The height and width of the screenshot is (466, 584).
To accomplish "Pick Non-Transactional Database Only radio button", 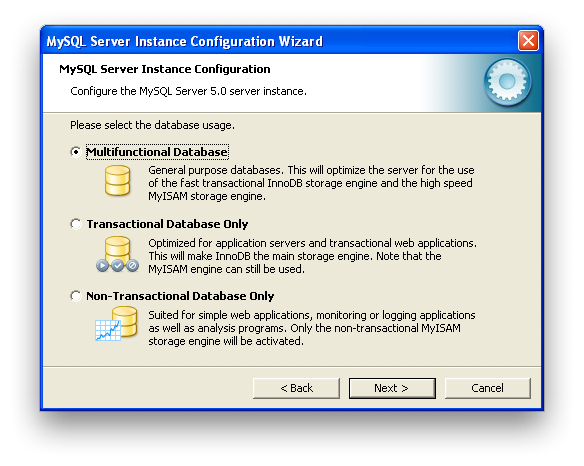I will click(76, 296).
